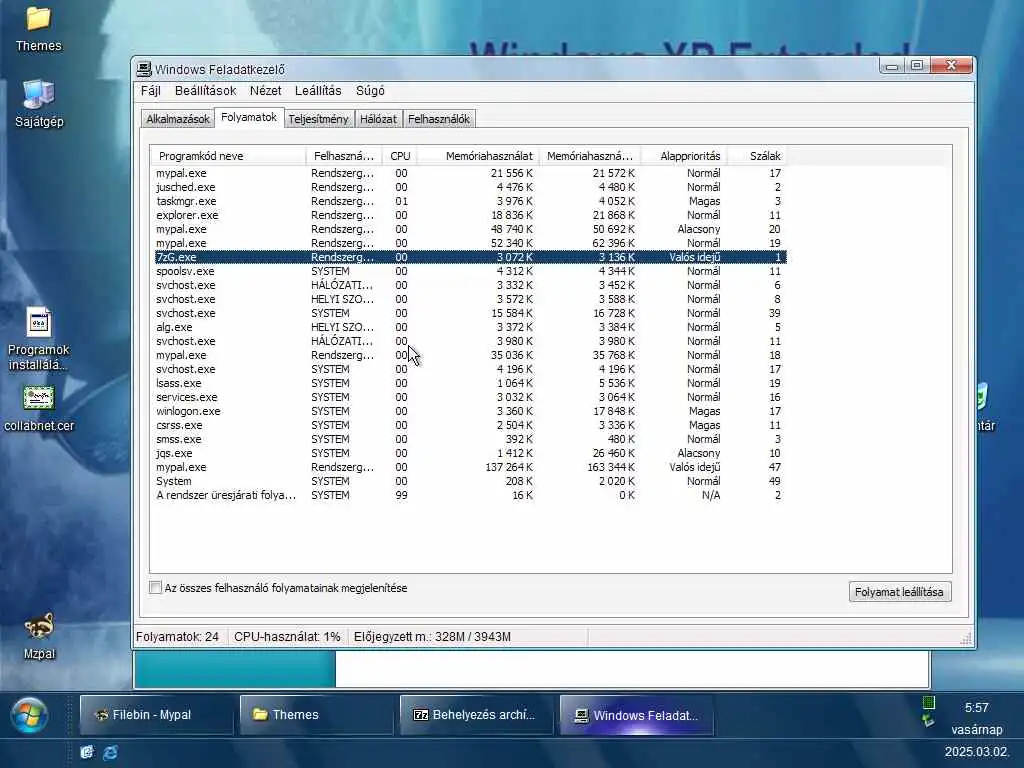Click the Előjegyzett m.: 328M / 3943M status
The width and height of the screenshot is (1024, 768).
click(x=432, y=637)
